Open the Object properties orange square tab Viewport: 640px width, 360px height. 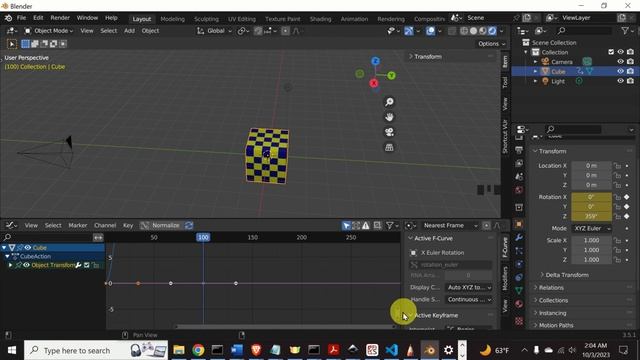[519, 224]
